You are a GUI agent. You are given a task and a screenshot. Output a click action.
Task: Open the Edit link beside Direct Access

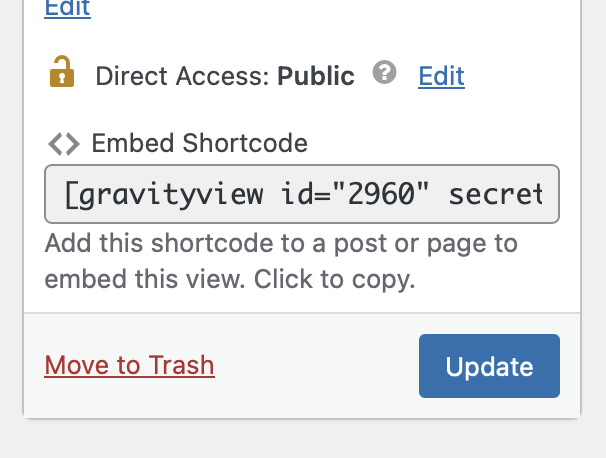tap(441, 75)
